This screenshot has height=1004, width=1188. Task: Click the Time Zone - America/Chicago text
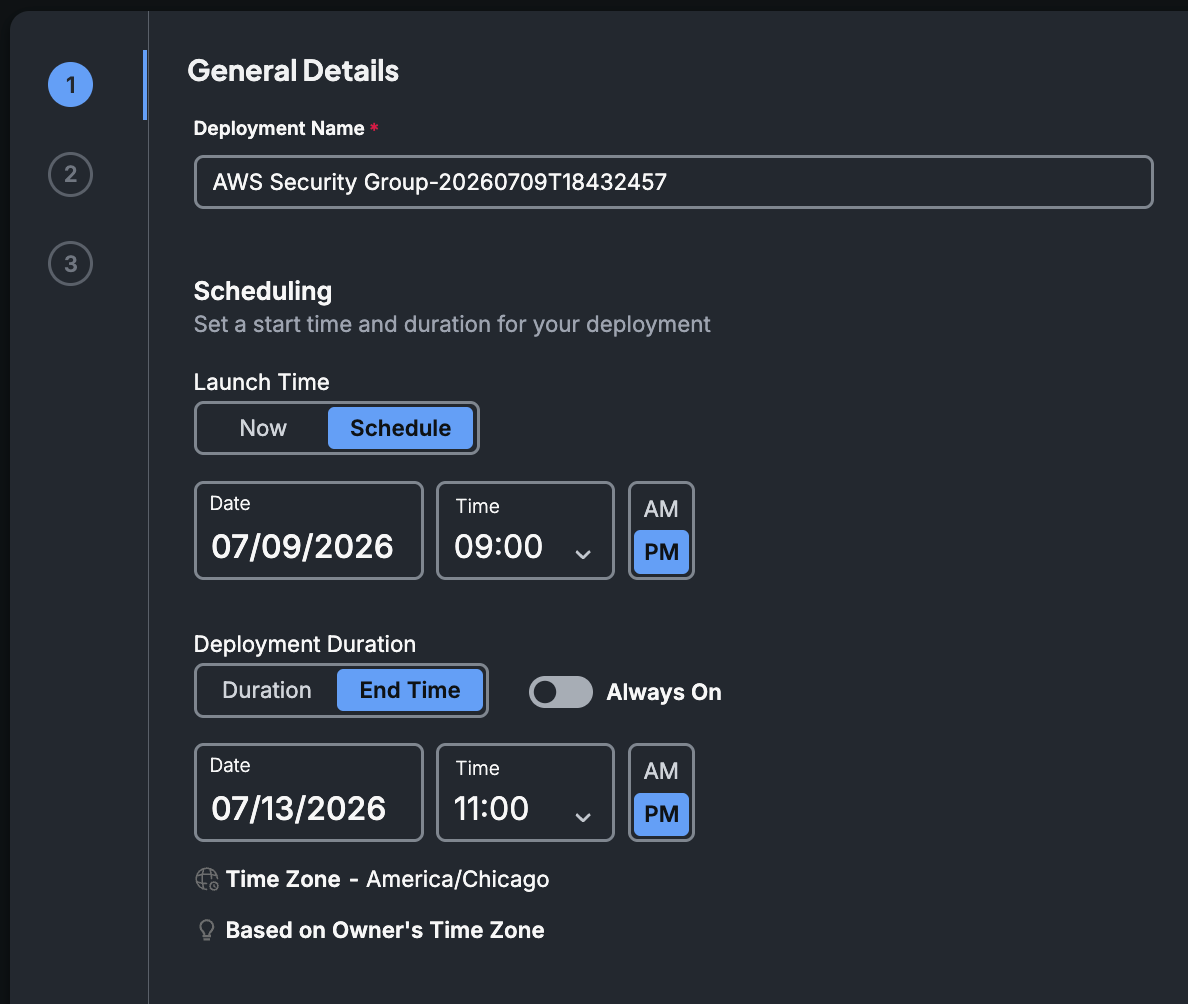click(387, 879)
